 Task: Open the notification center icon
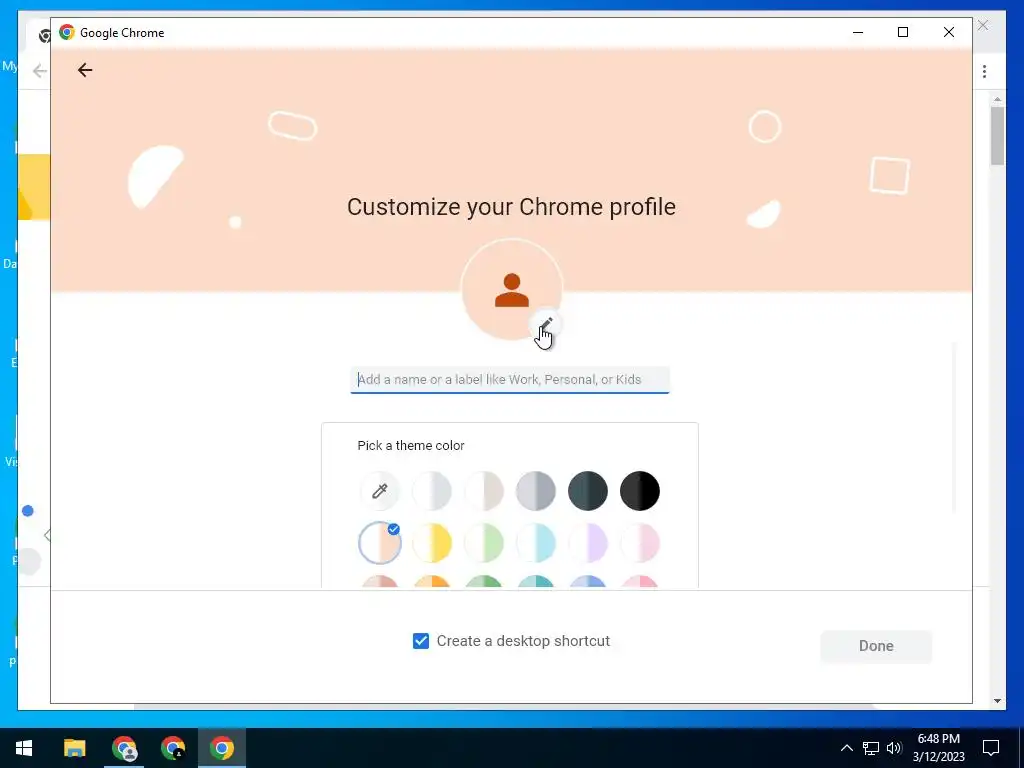coord(991,748)
